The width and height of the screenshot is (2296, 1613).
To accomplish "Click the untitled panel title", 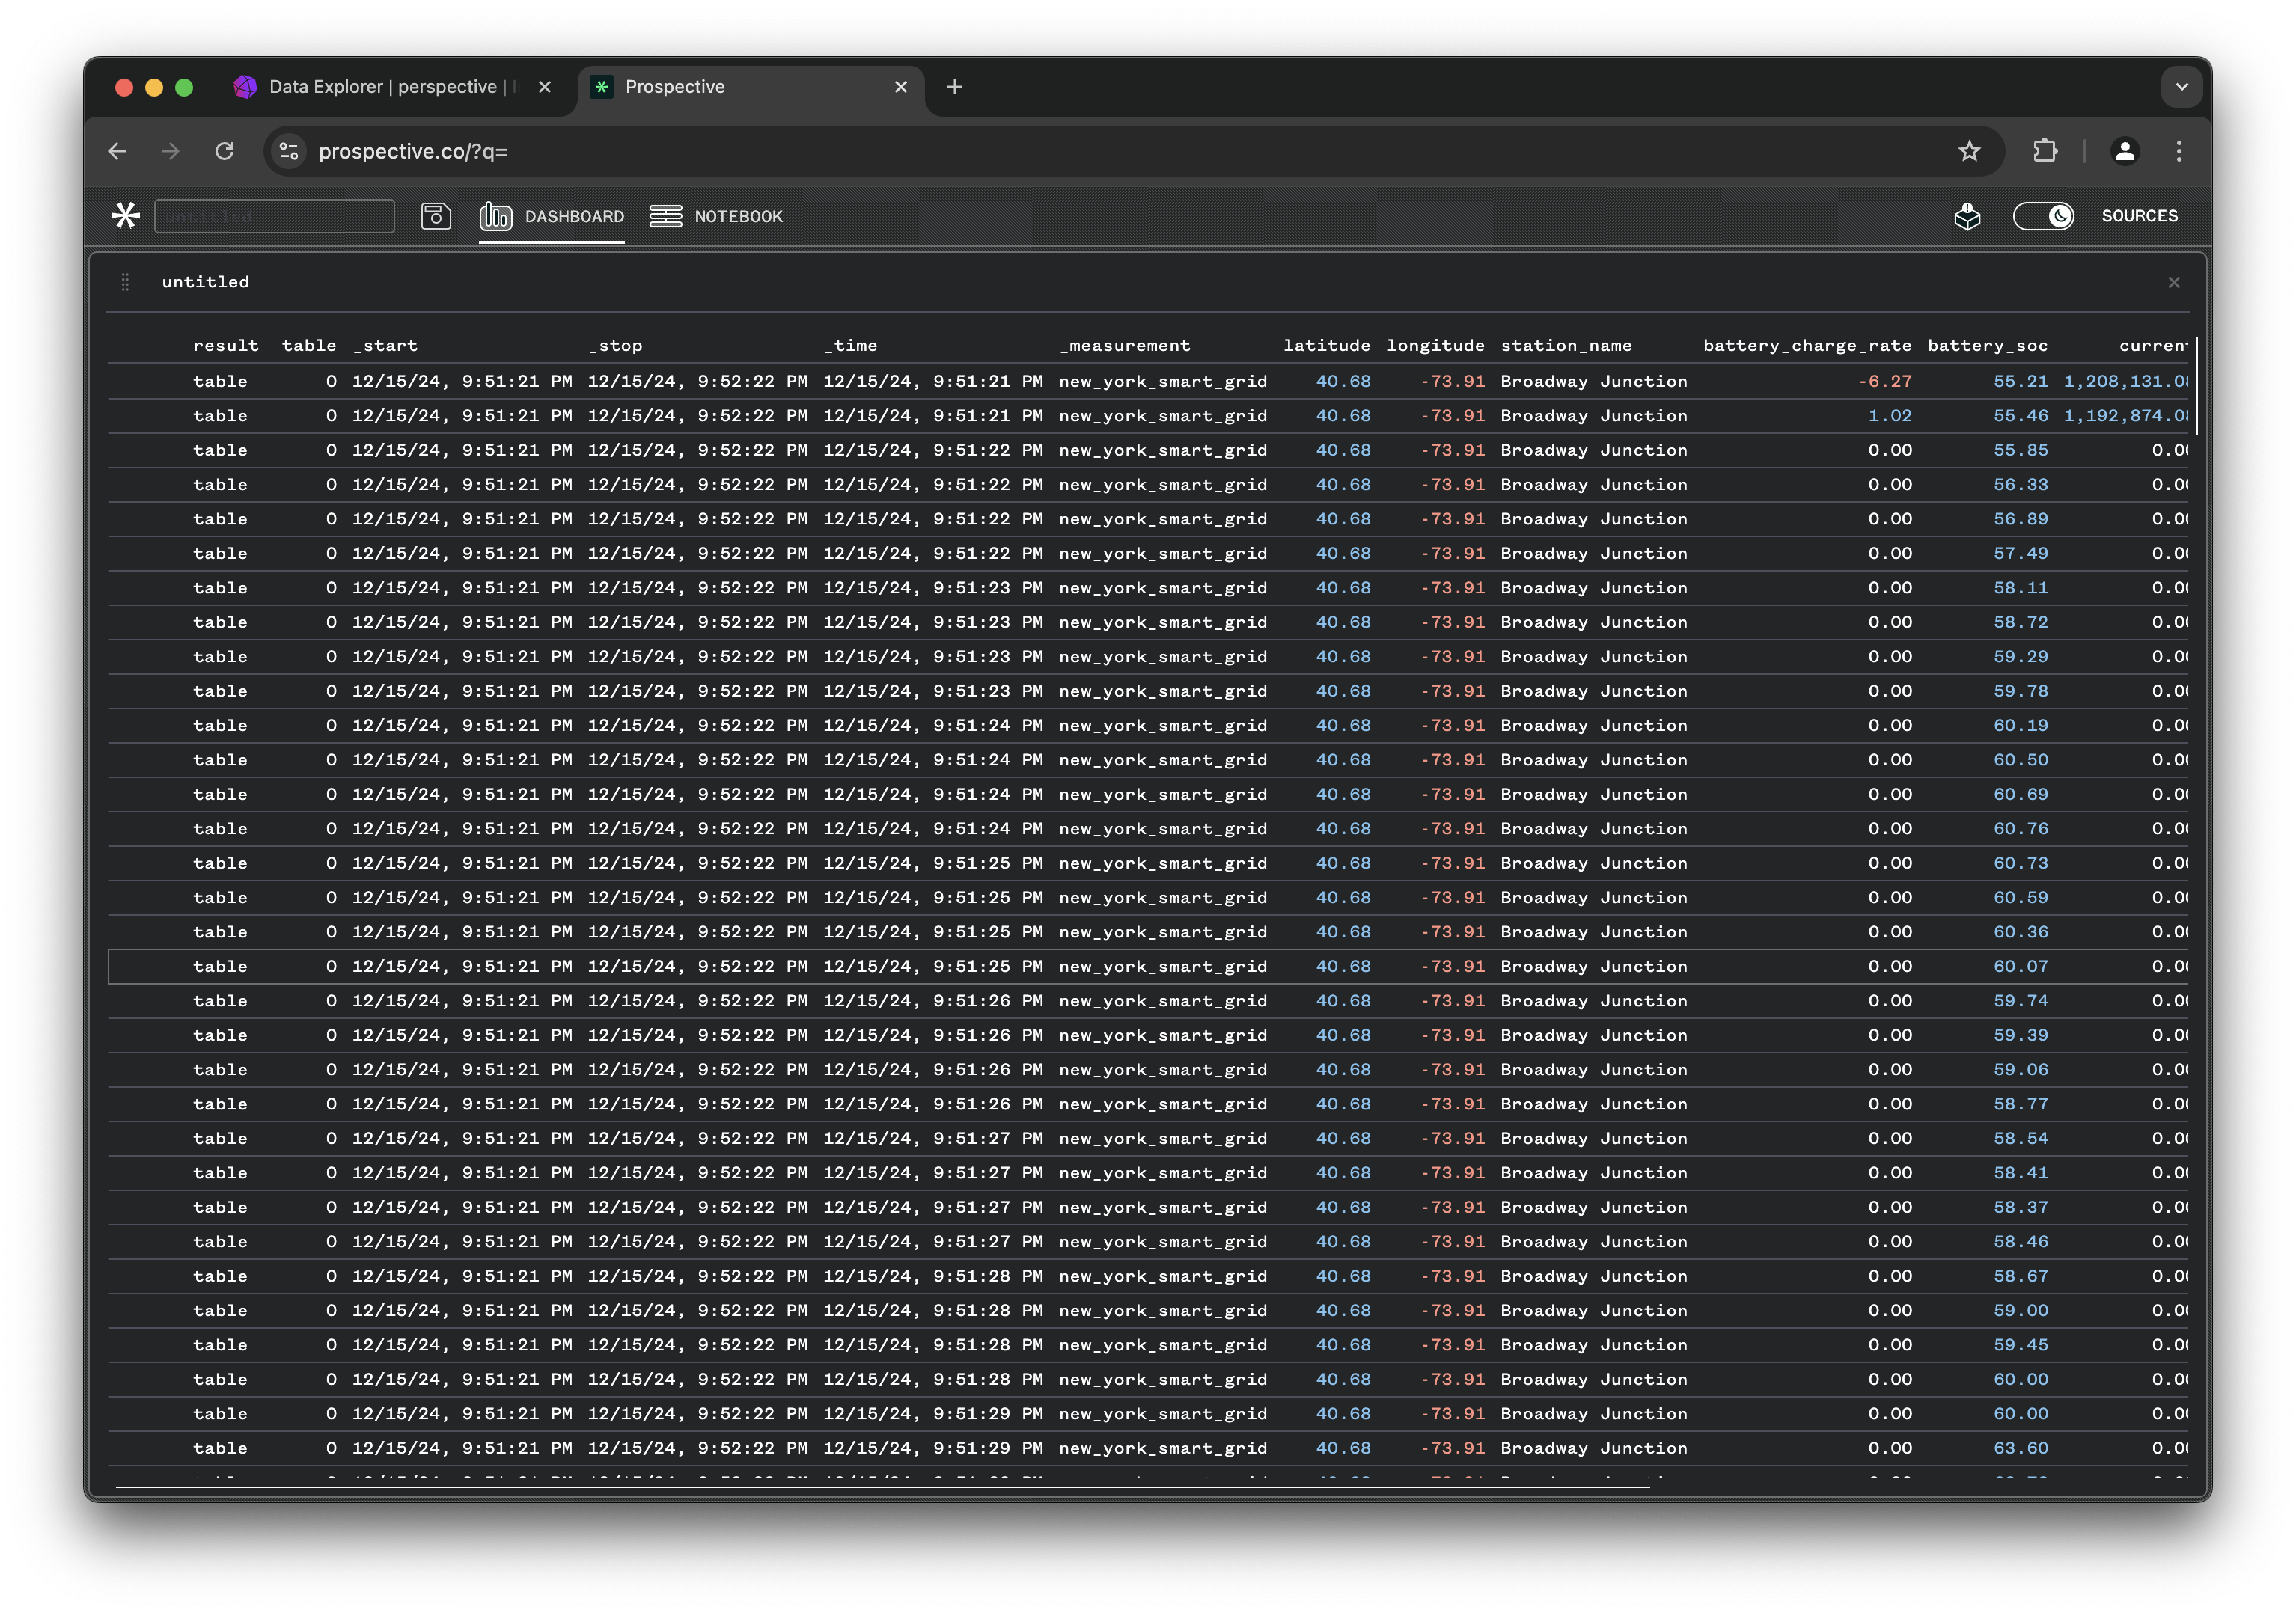I will (x=206, y=282).
